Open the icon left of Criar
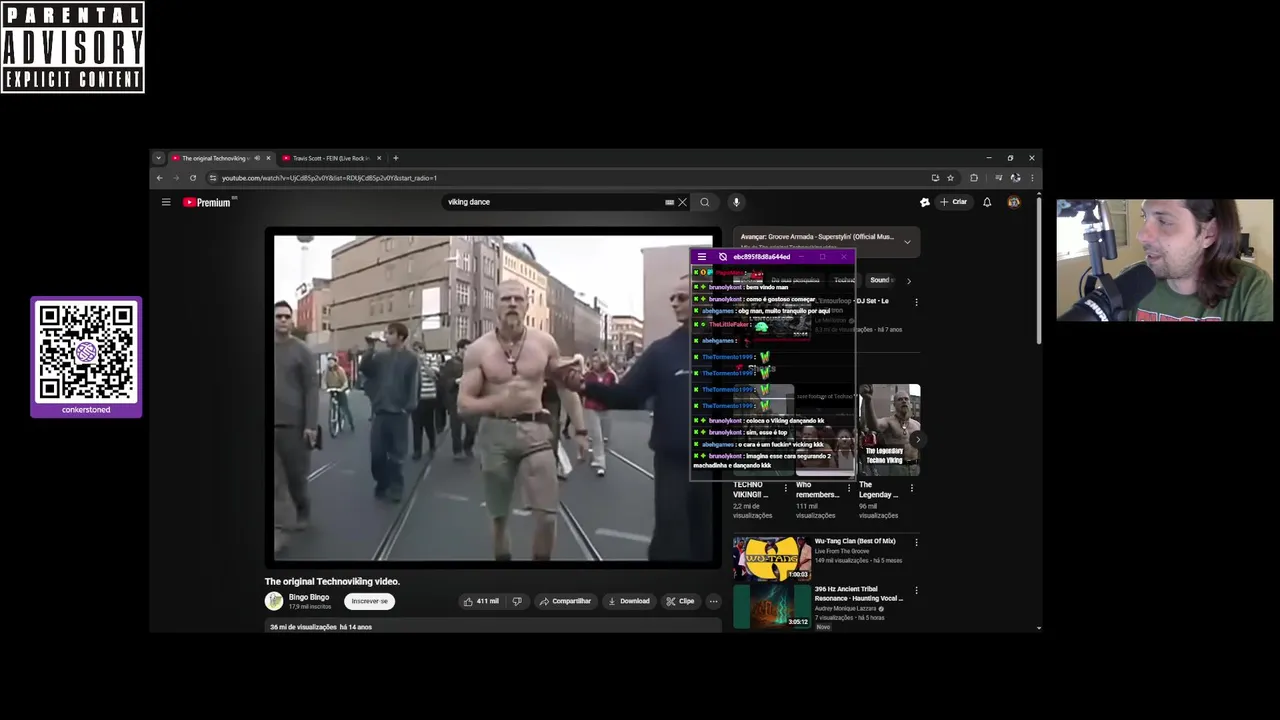Viewport: 1280px width, 720px height. (x=925, y=202)
